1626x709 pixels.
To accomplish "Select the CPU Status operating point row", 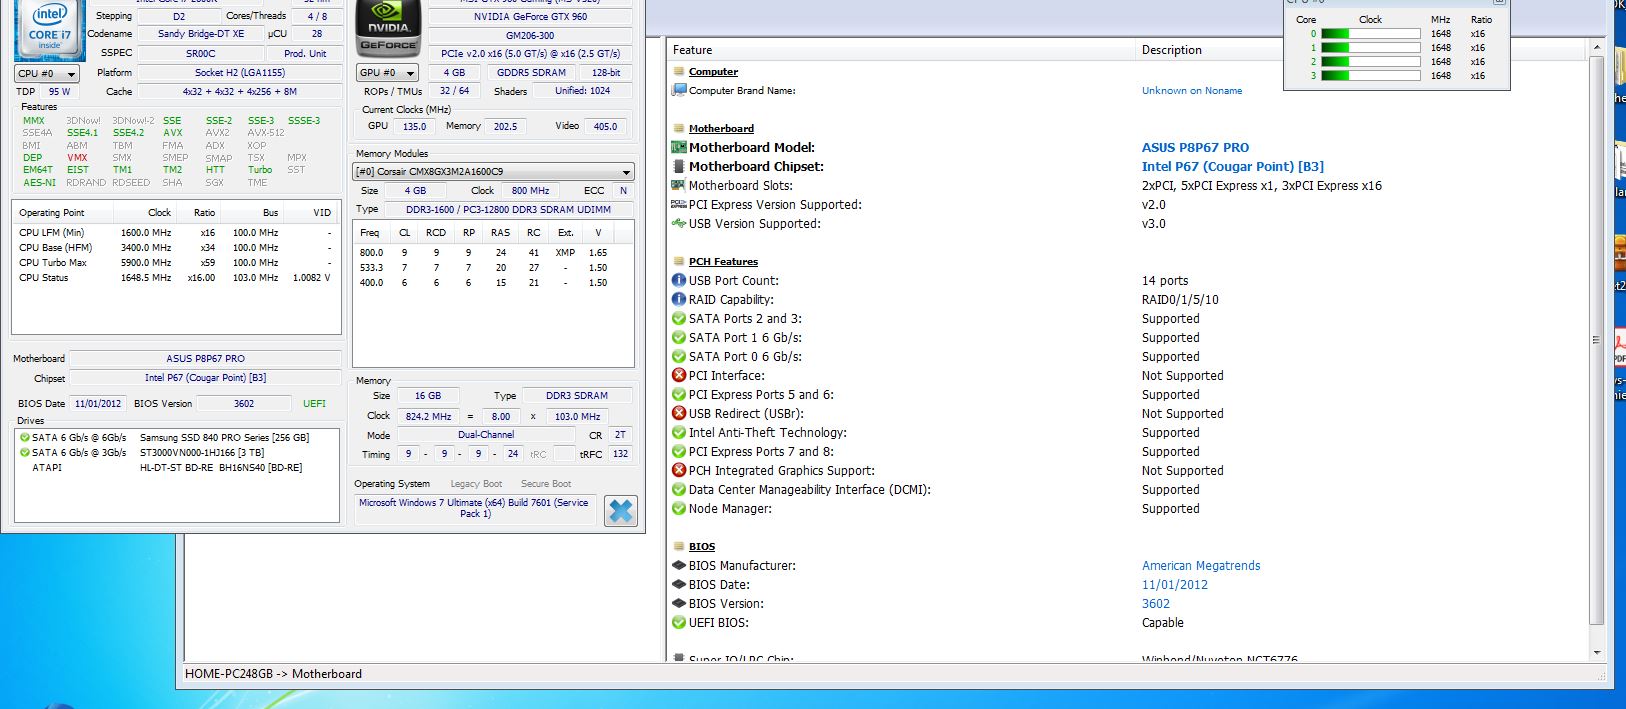I will [176, 278].
